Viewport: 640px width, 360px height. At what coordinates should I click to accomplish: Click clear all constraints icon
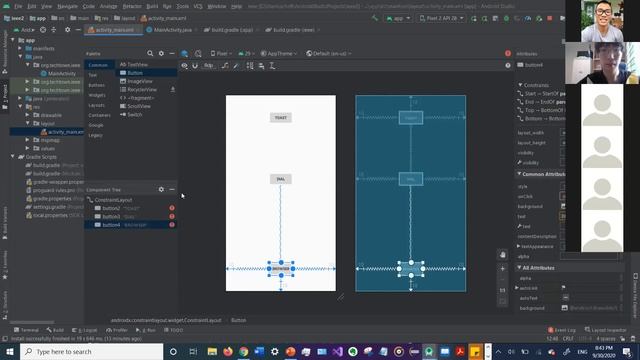click(225, 66)
